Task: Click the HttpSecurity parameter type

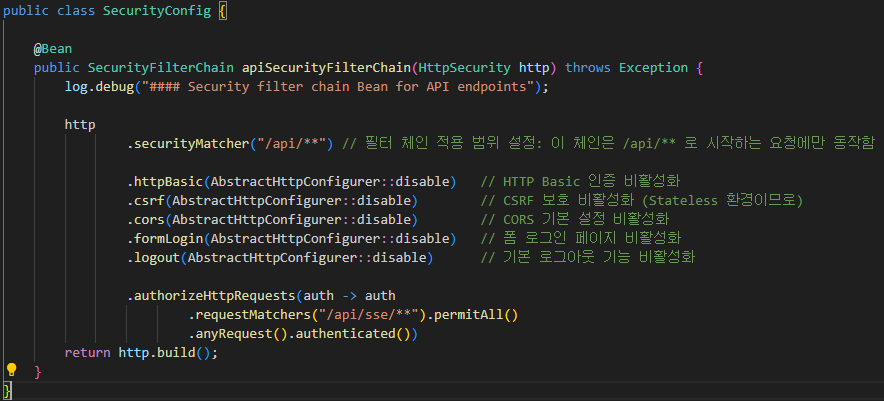Action: [x=464, y=68]
